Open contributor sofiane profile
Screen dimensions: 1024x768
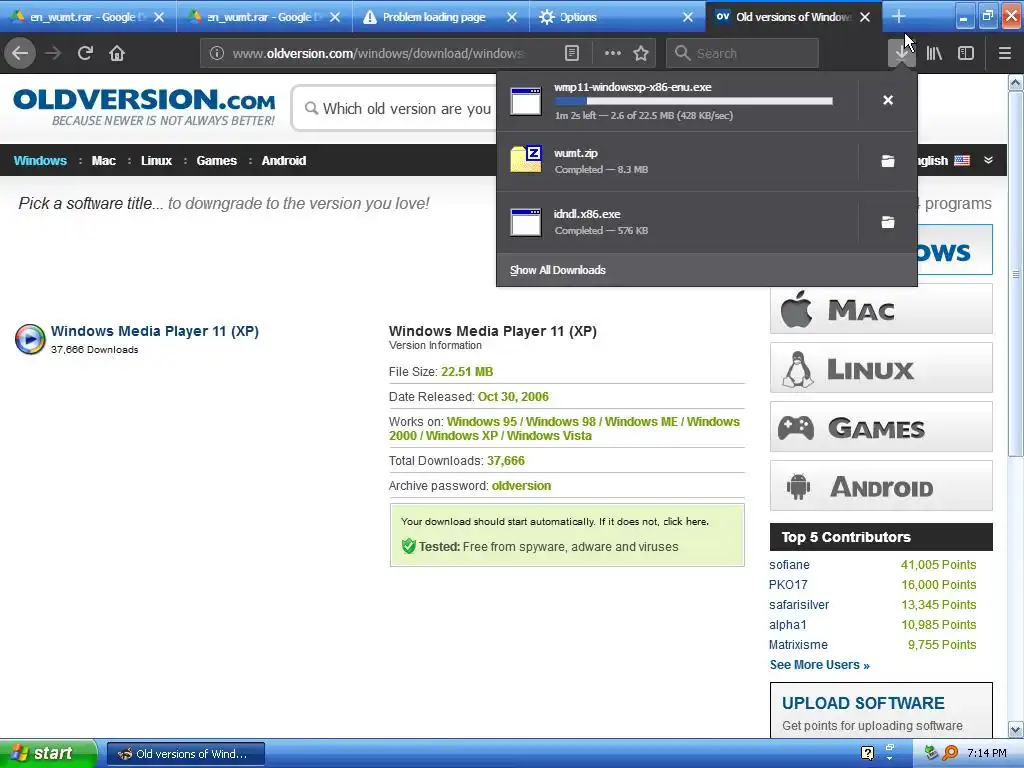click(x=789, y=565)
